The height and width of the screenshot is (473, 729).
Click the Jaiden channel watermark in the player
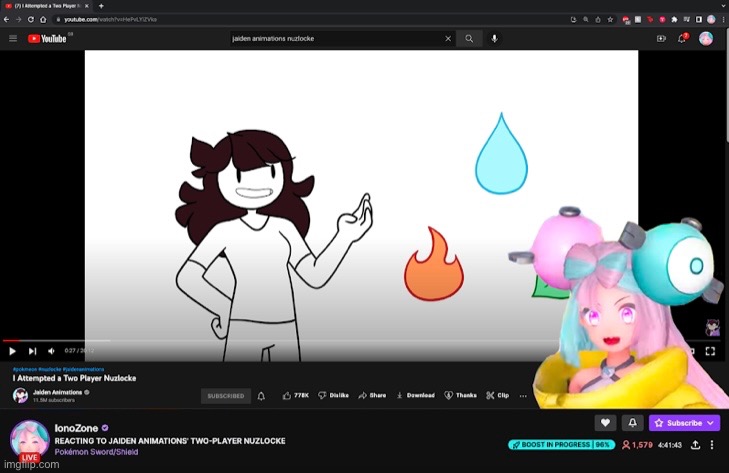712,327
